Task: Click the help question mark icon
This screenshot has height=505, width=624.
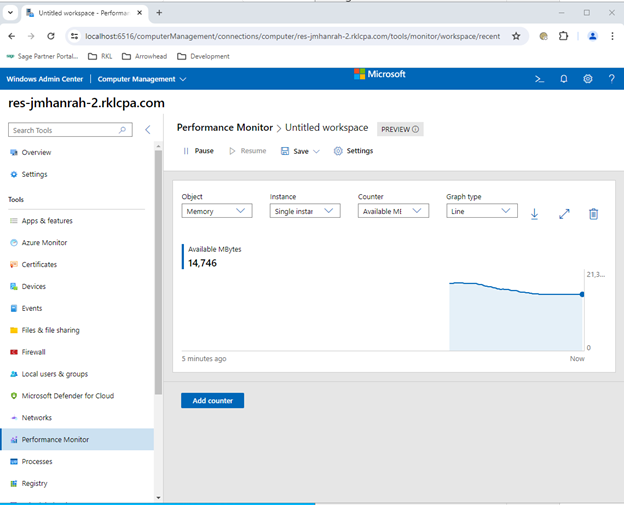Action: click(x=611, y=79)
